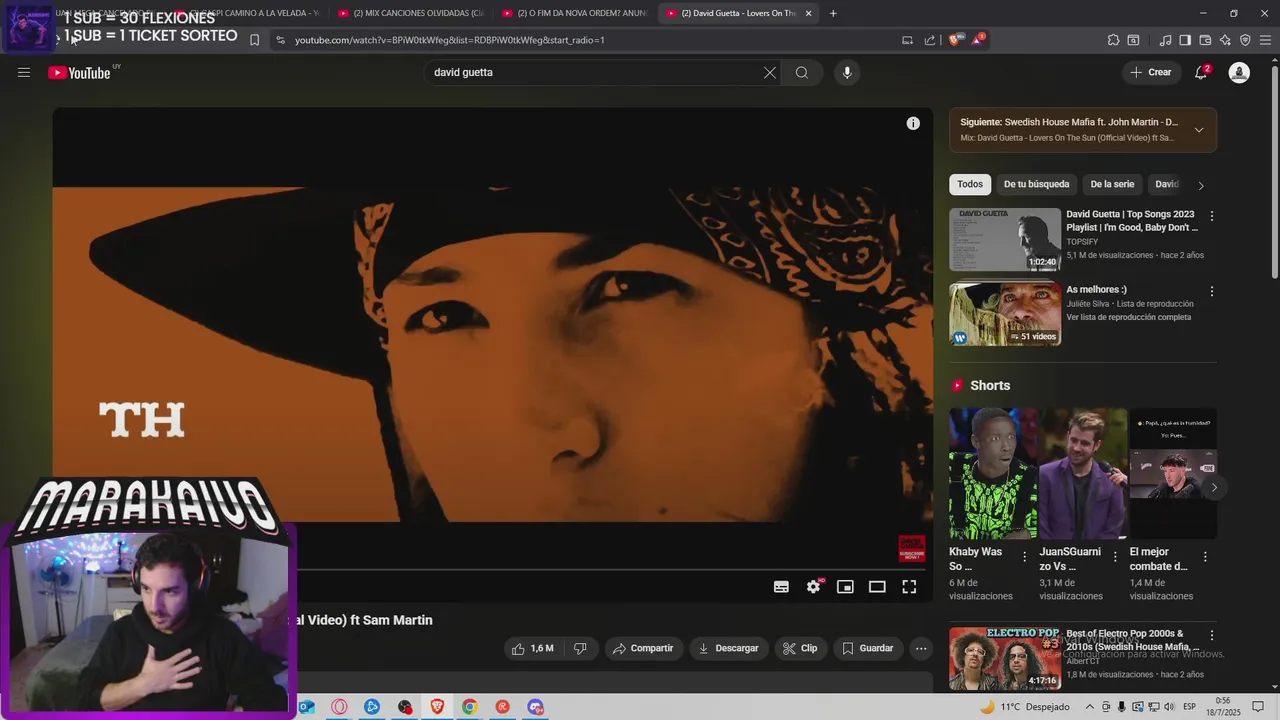Like the video with 1,6 M likes
This screenshot has height=720, width=1280.
coord(532,648)
